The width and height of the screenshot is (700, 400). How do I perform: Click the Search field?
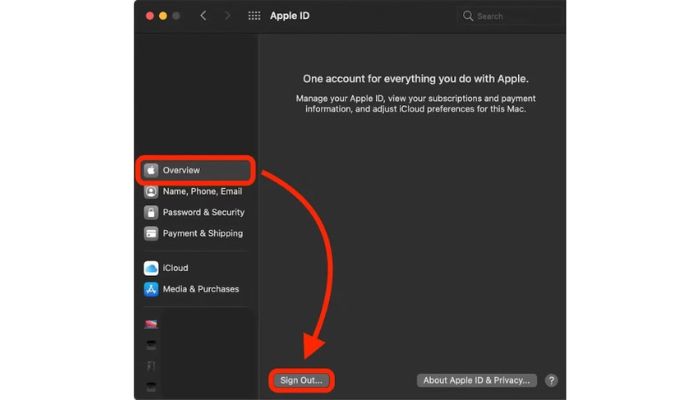tap(512, 17)
